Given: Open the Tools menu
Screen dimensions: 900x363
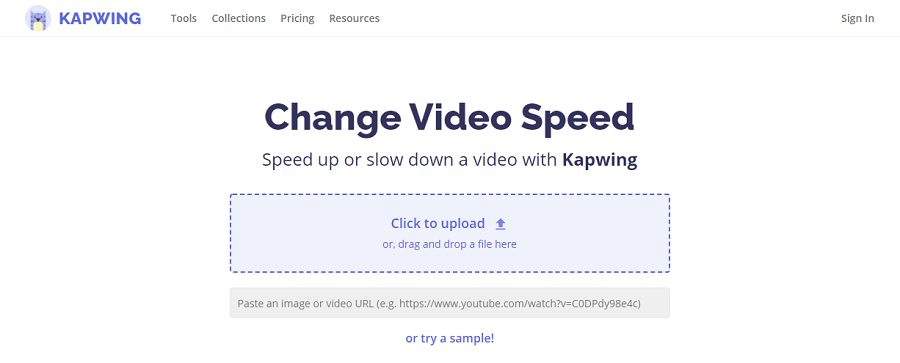Looking at the screenshot, I should click(184, 18).
